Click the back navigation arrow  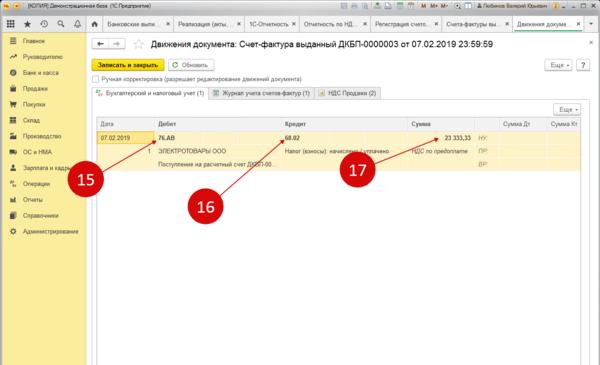100,44
